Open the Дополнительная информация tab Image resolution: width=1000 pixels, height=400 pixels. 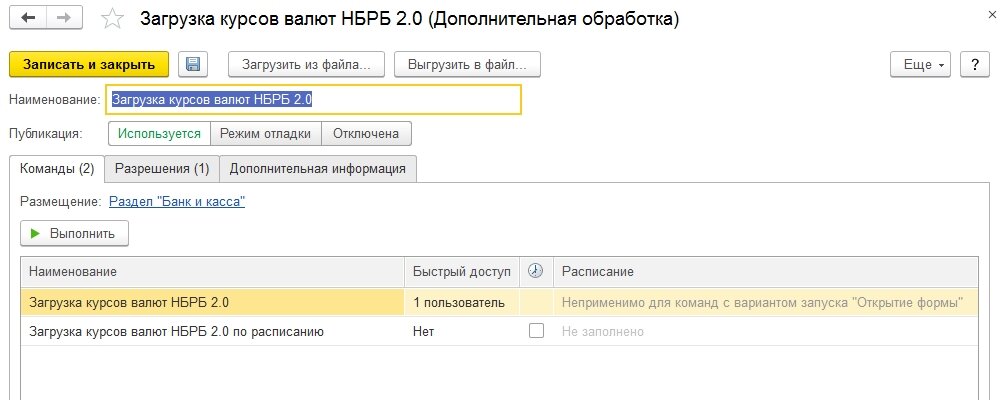pos(318,168)
